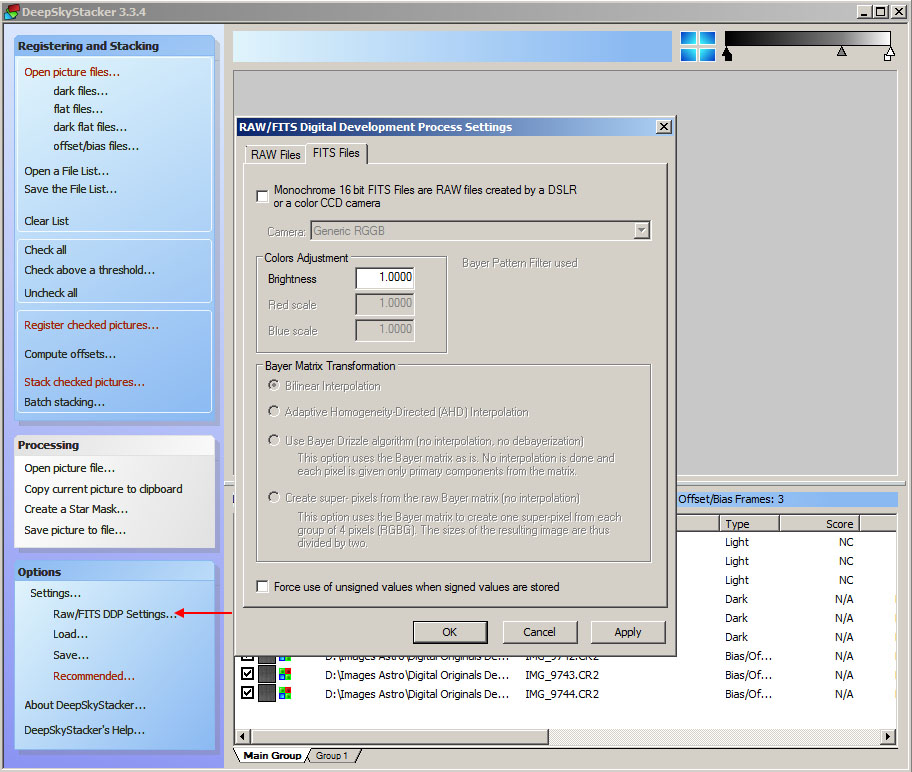Click horizontal scrollbar left arrow
This screenshot has width=912, height=772.
coord(244,737)
